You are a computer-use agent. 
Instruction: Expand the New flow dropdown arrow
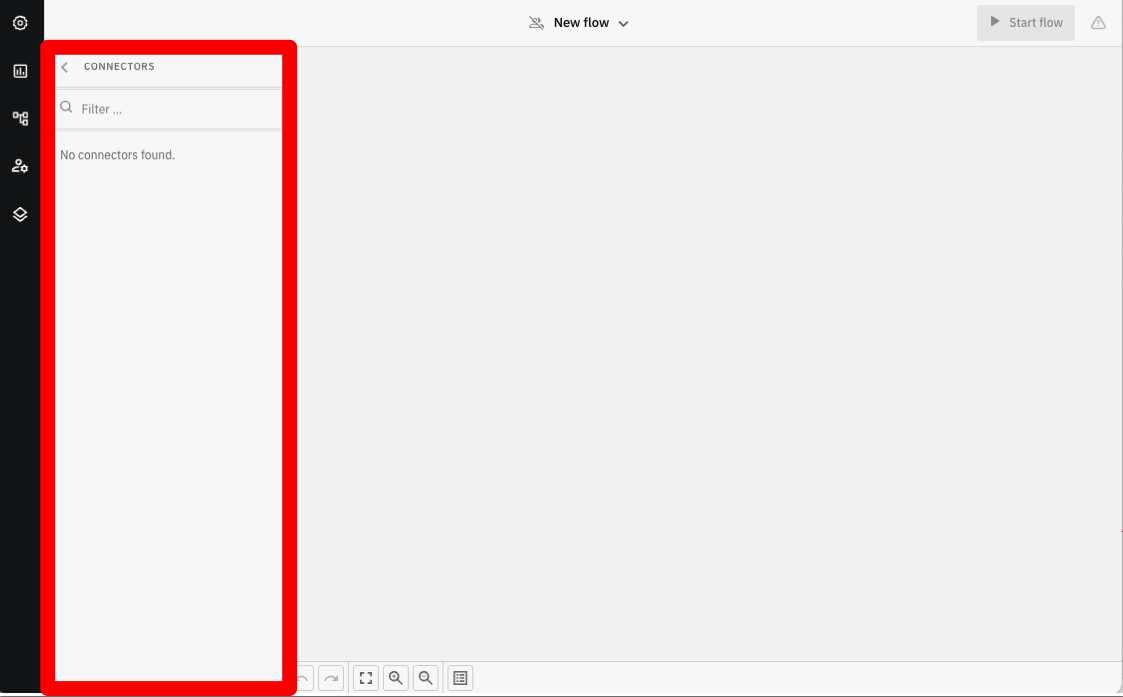pyautogui.click(x=623, y=24)
